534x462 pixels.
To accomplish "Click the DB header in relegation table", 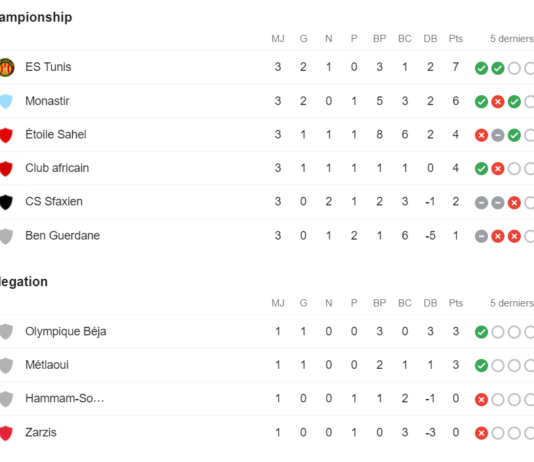I will 430,303.
